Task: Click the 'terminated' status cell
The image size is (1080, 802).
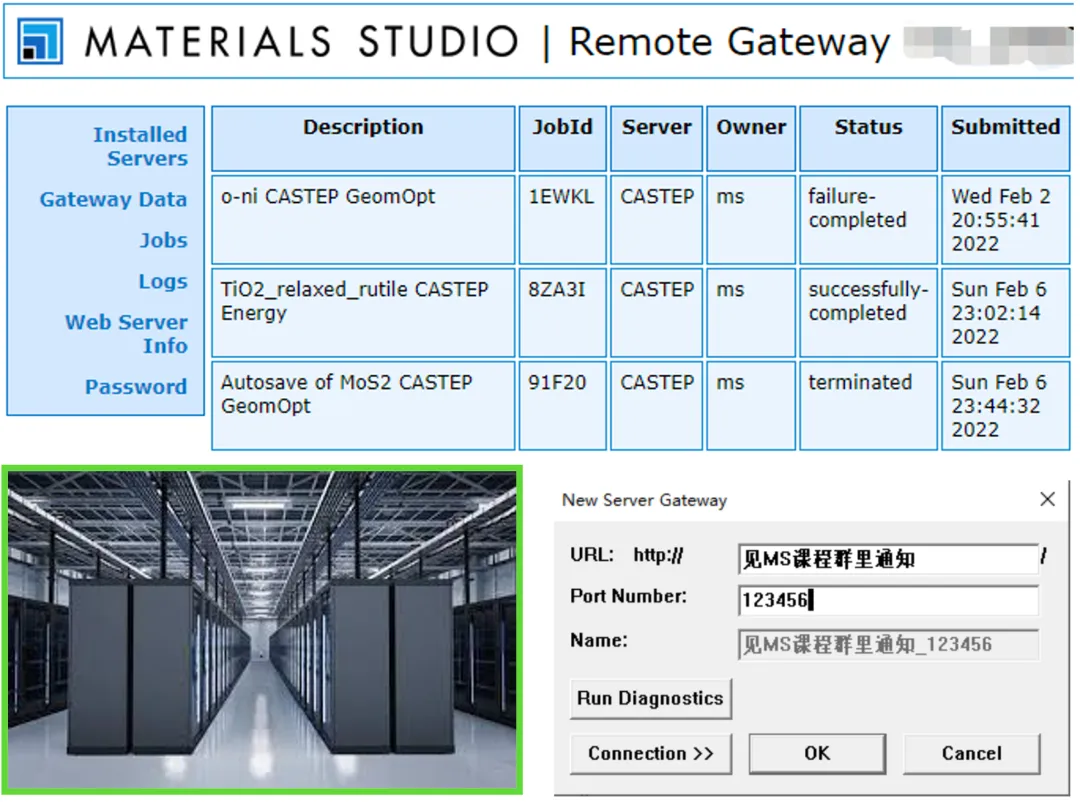Action: (x=868, y=406)
